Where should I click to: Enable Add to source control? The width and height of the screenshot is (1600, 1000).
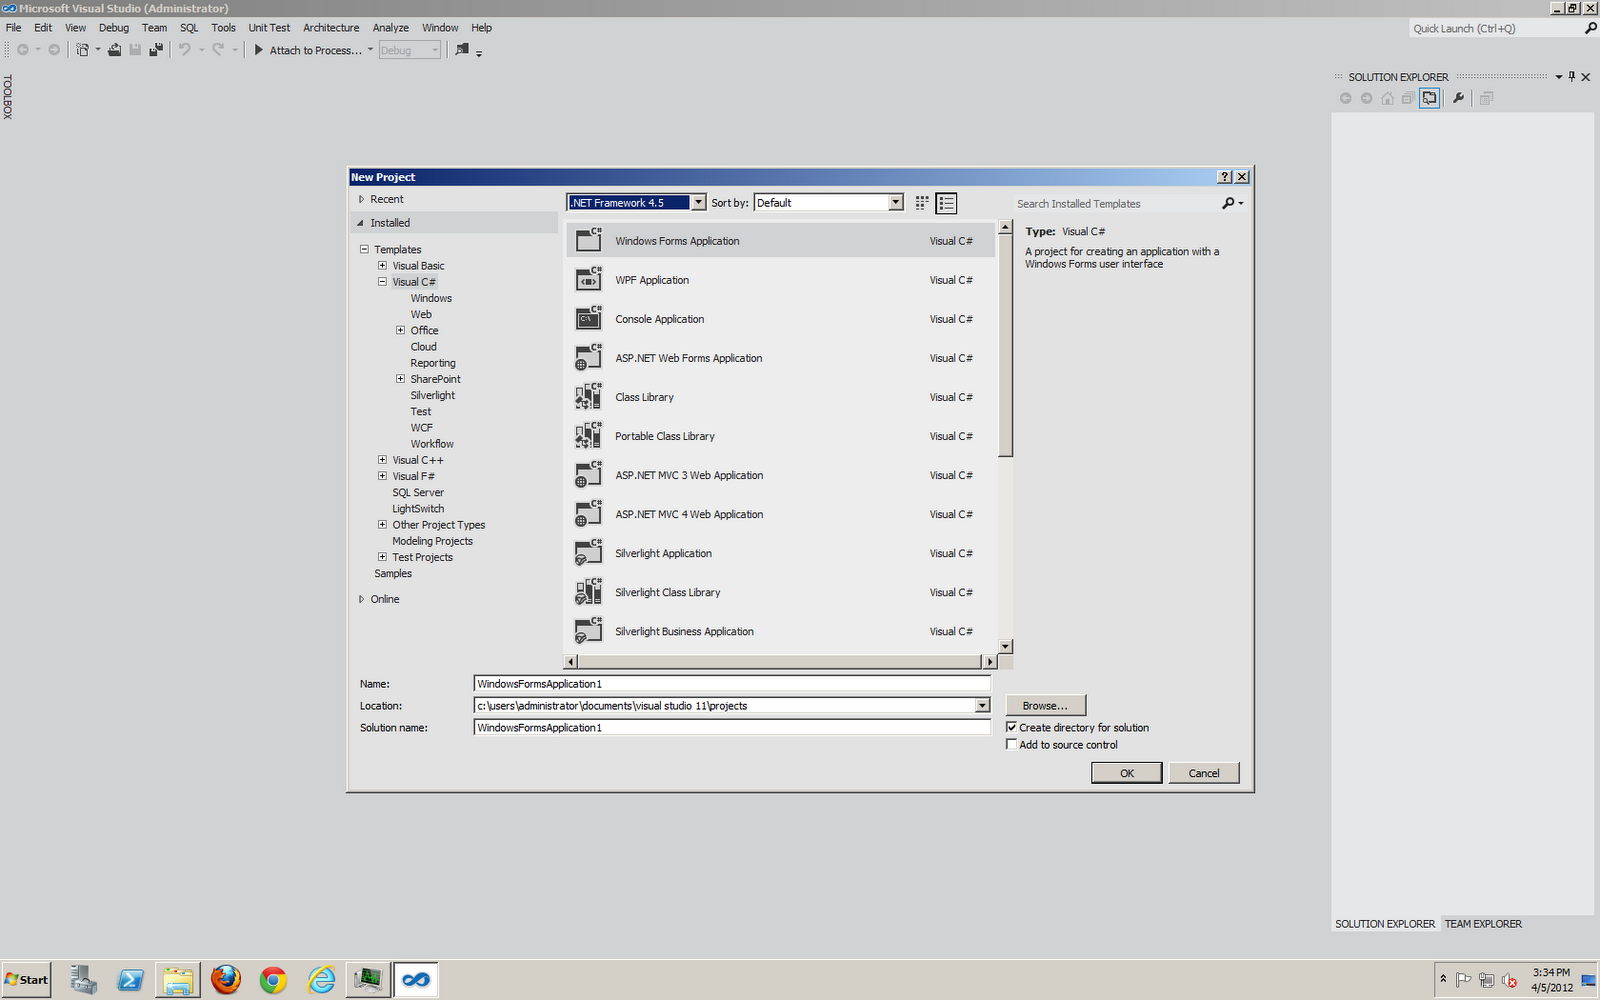pos(1012,744)
